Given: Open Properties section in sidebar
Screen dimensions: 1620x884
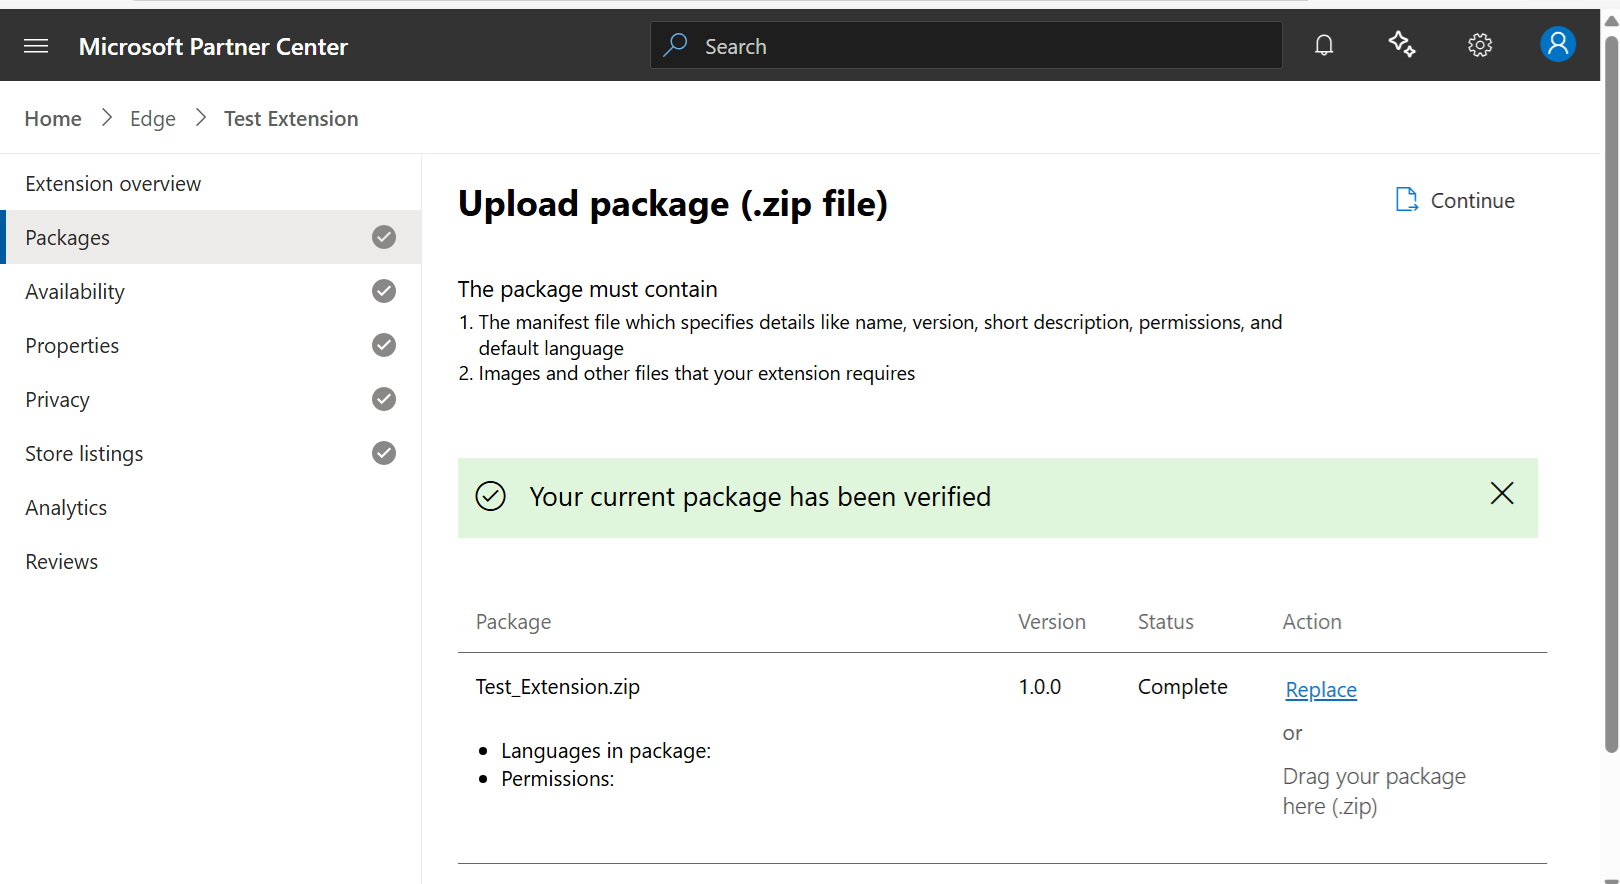Looking at the screenshot, I should [211, 345].
